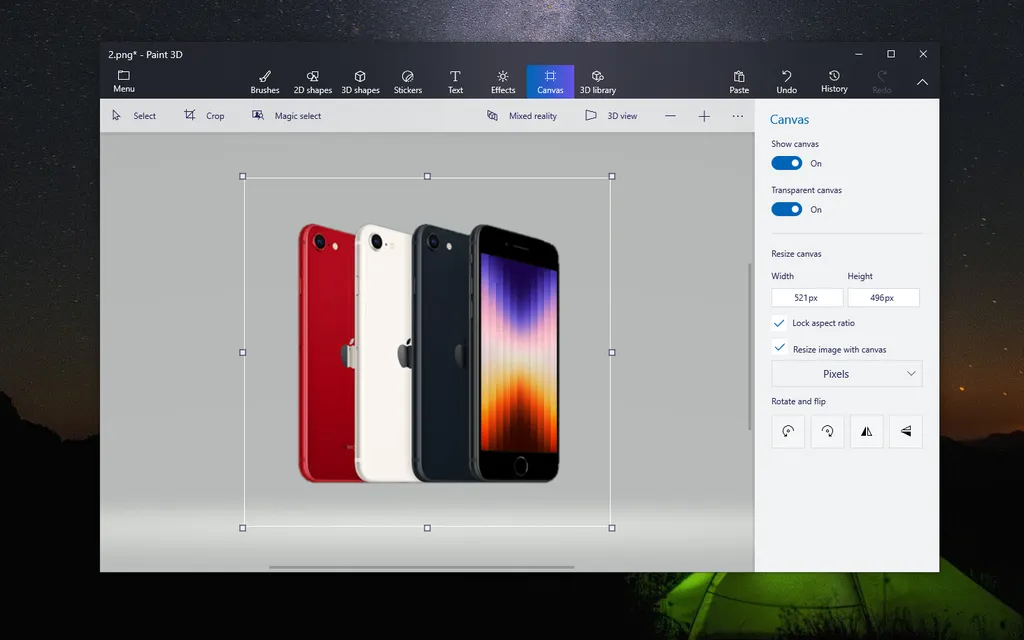1024x640 pixels.
Task: Open the 3D shapes tool
Action: (x=360, y=82)
